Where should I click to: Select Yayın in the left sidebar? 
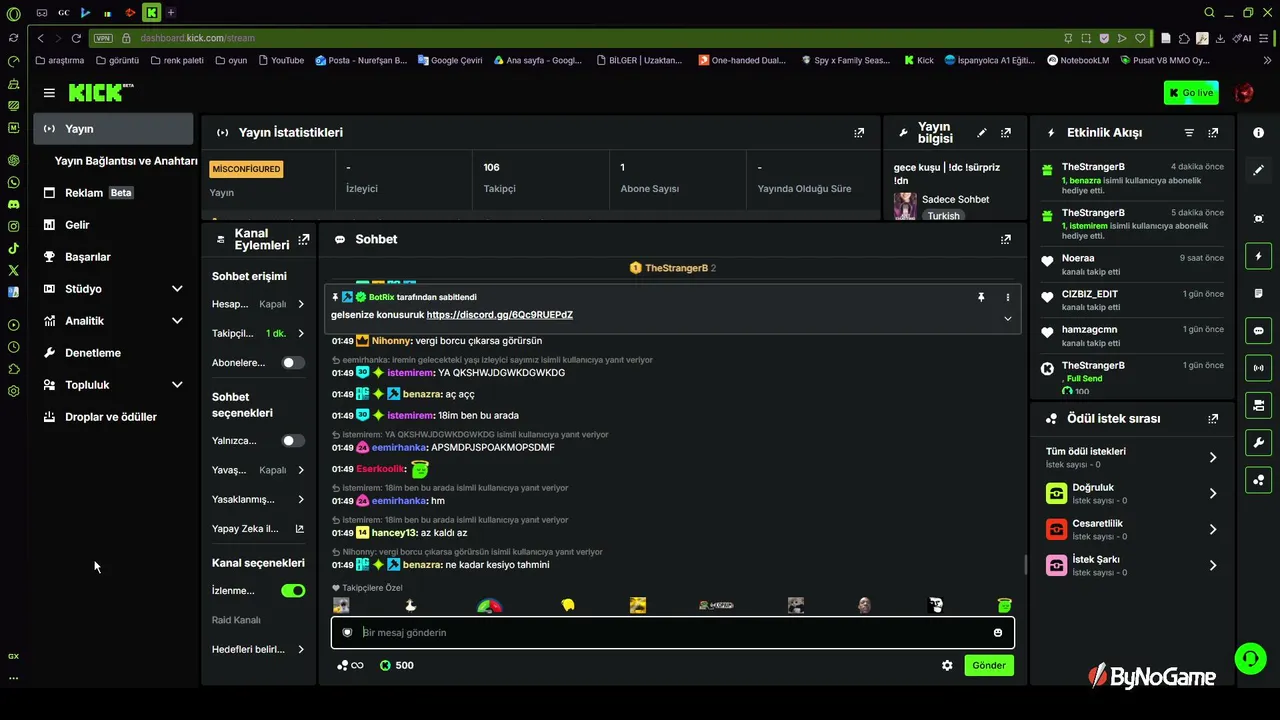pyautogui.click(x=113, y=129)
